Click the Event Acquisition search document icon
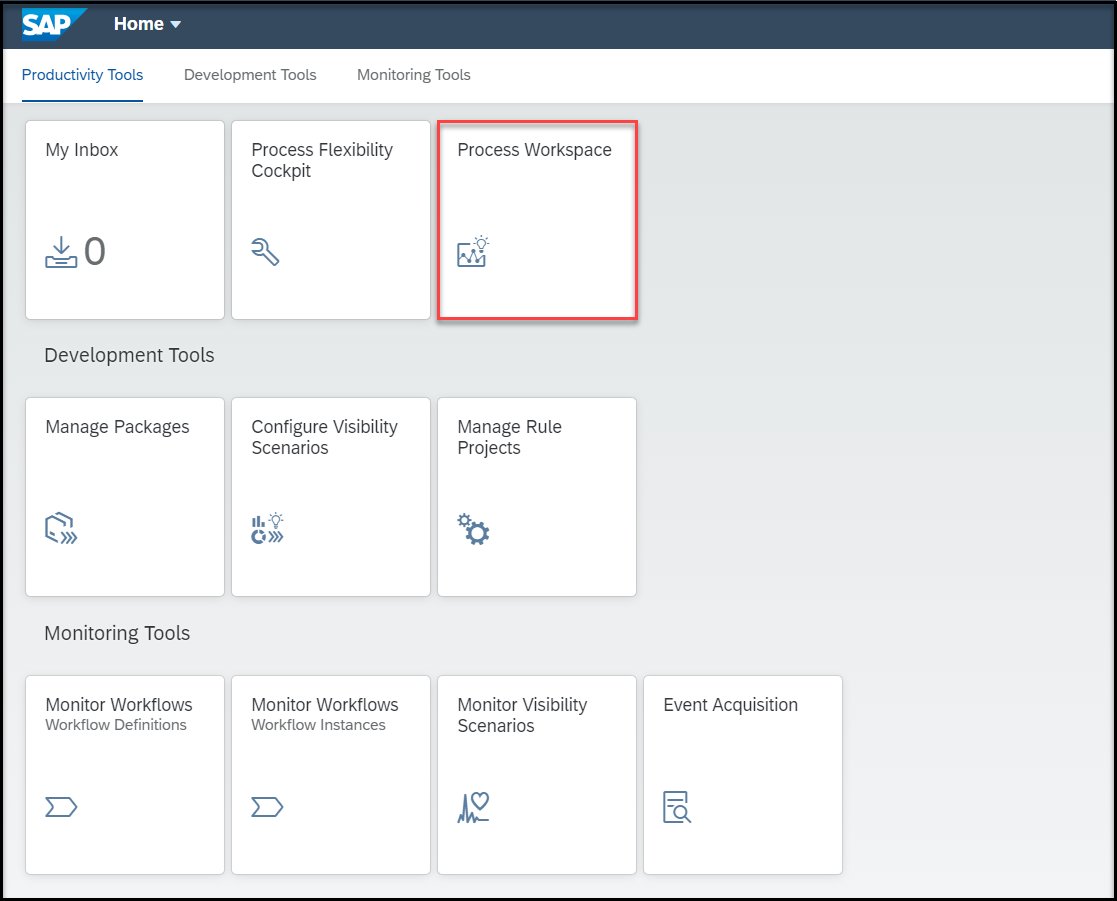 [677, 807]
